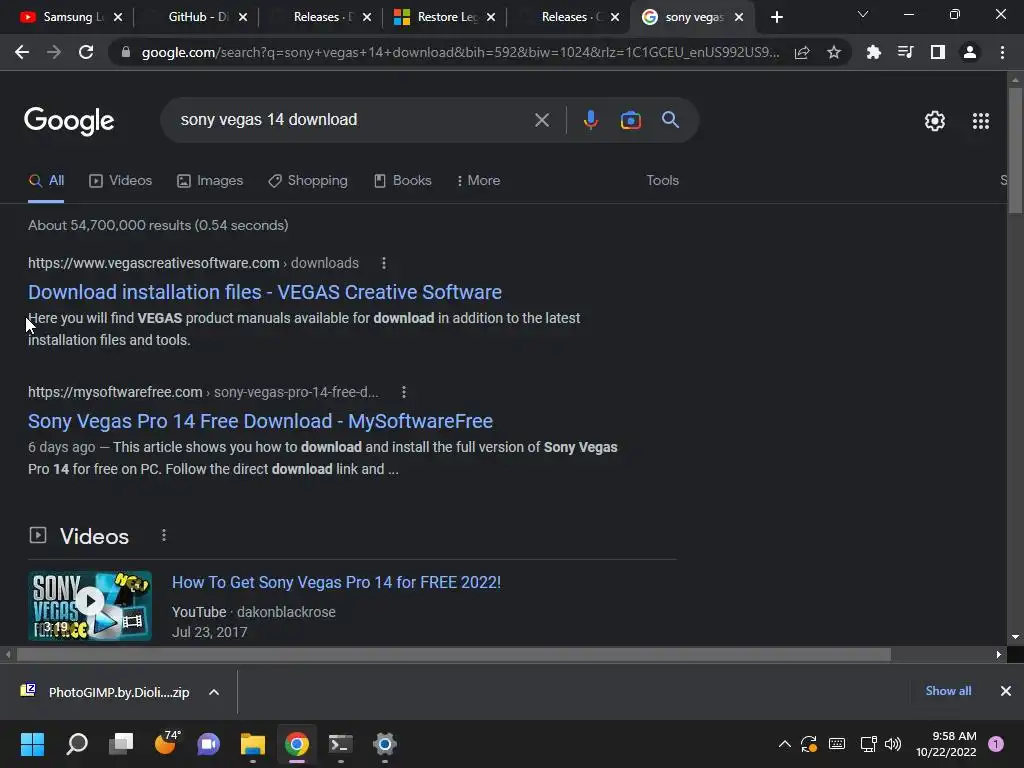The image size is (1024, 768).
Task: Open Terminal from taskbar
Action: [340, 744]
